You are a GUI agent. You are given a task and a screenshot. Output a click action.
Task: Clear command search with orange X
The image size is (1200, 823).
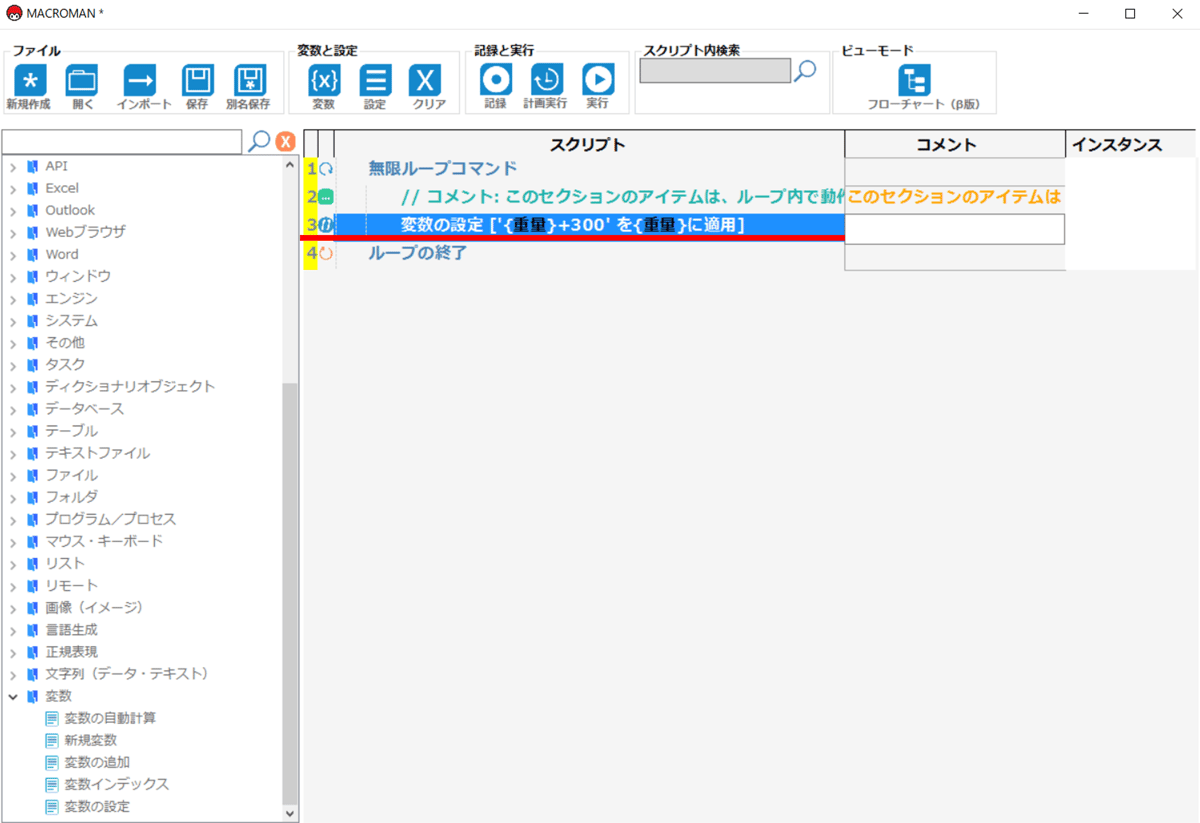[286, 142]
